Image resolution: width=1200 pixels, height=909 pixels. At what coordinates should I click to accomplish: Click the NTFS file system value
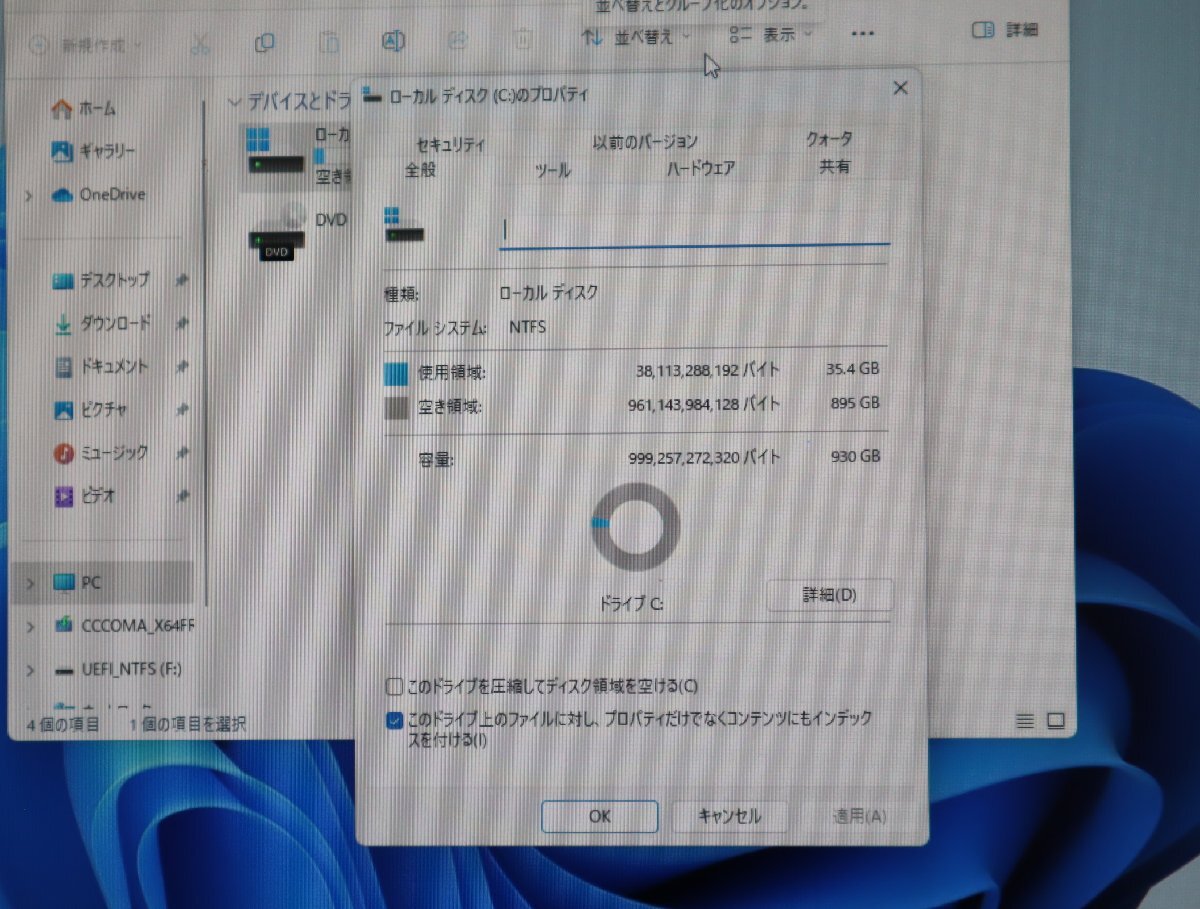click(x=527, y=326)
